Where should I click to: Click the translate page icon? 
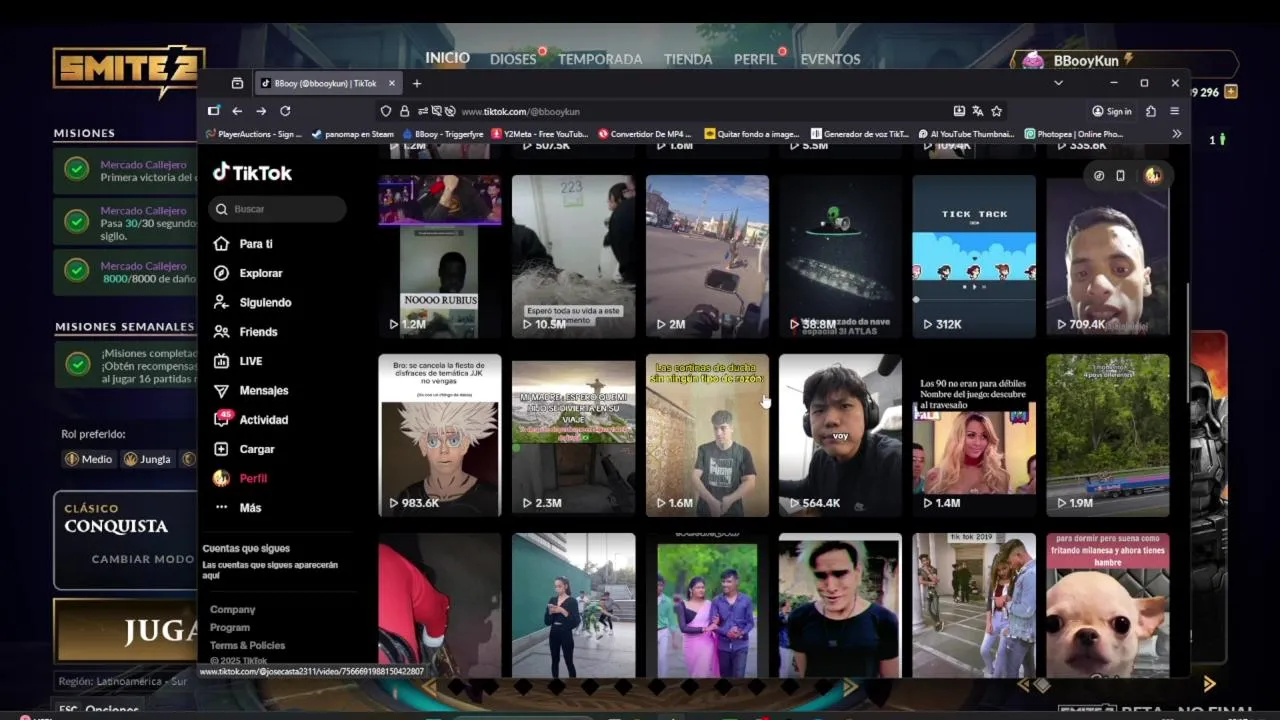point(978,111)
